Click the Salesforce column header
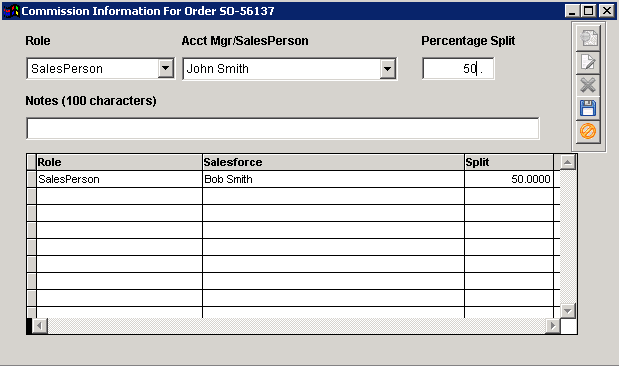This screenshot has height=366, width=619. pyautogui.click(x=333, y=162)
